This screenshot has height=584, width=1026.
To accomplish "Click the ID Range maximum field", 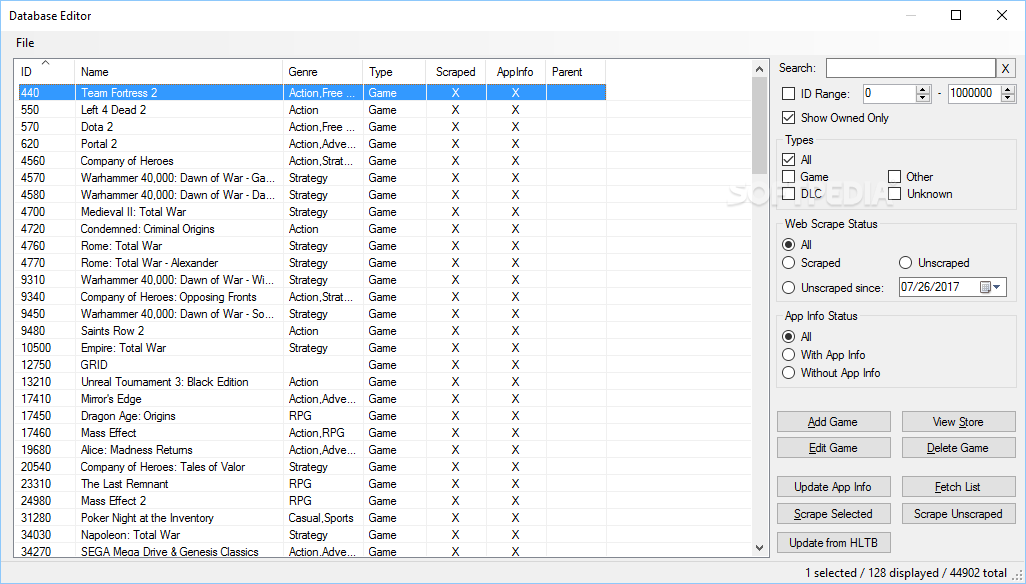I will pos(975,94).
